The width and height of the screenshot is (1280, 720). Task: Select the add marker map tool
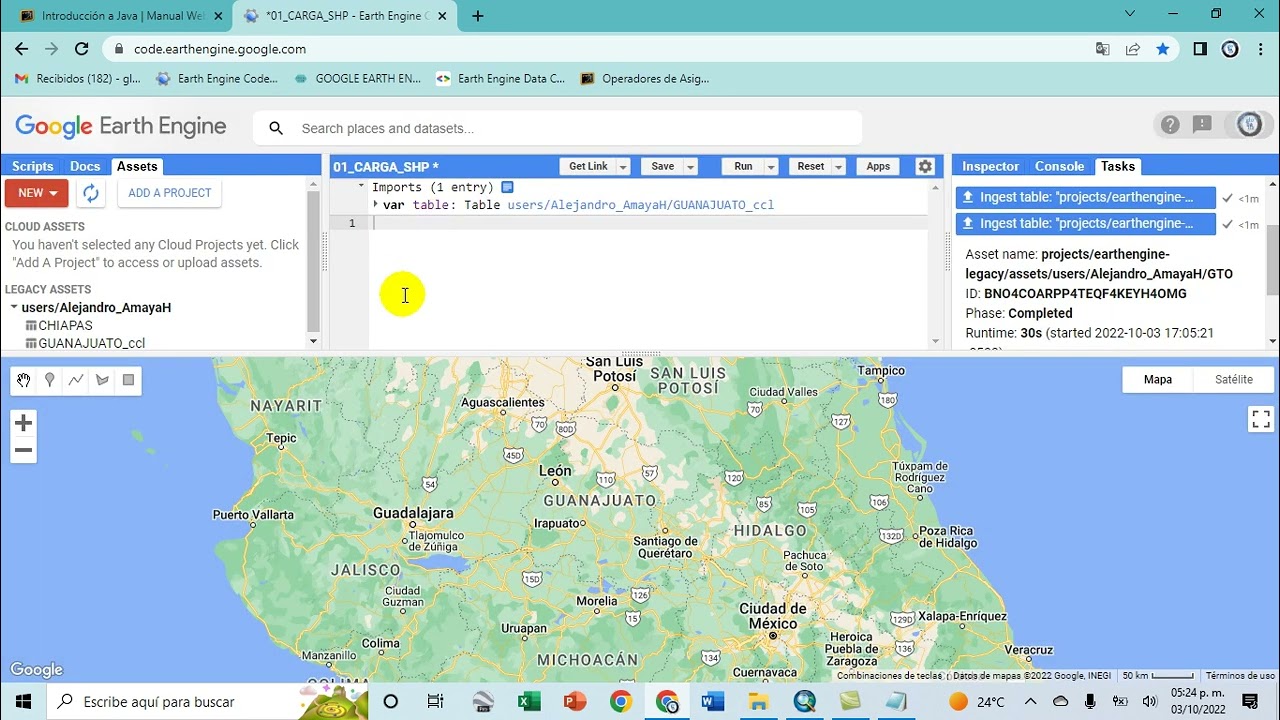[x=49, y=380]
